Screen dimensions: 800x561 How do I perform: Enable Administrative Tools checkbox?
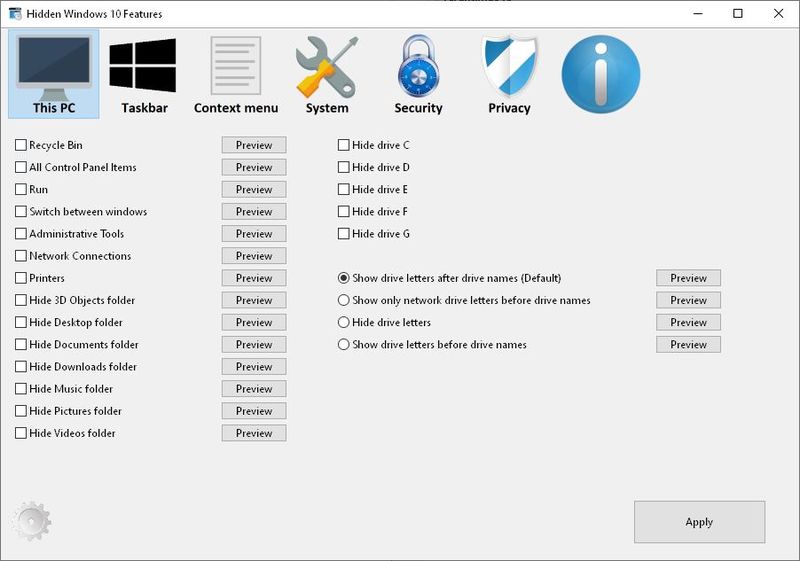21,234
